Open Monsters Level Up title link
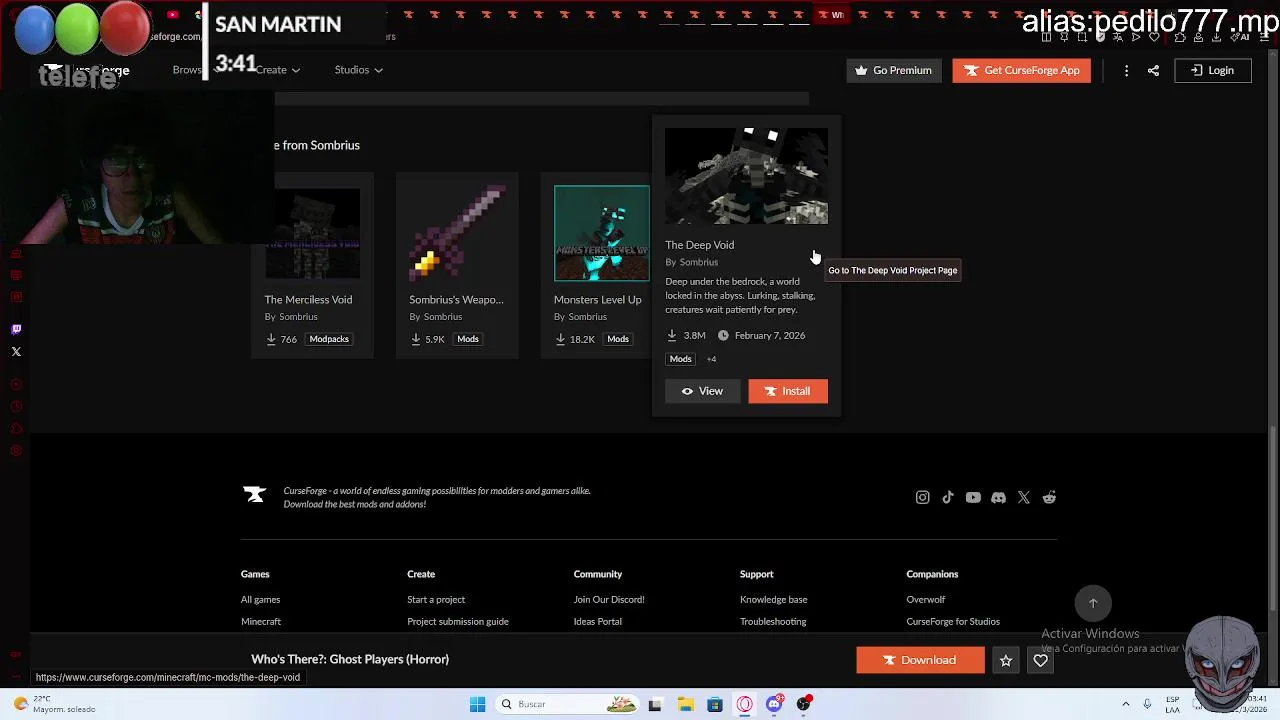The height and width of the screenshot is (720, 1280). (x=598, y=300)
